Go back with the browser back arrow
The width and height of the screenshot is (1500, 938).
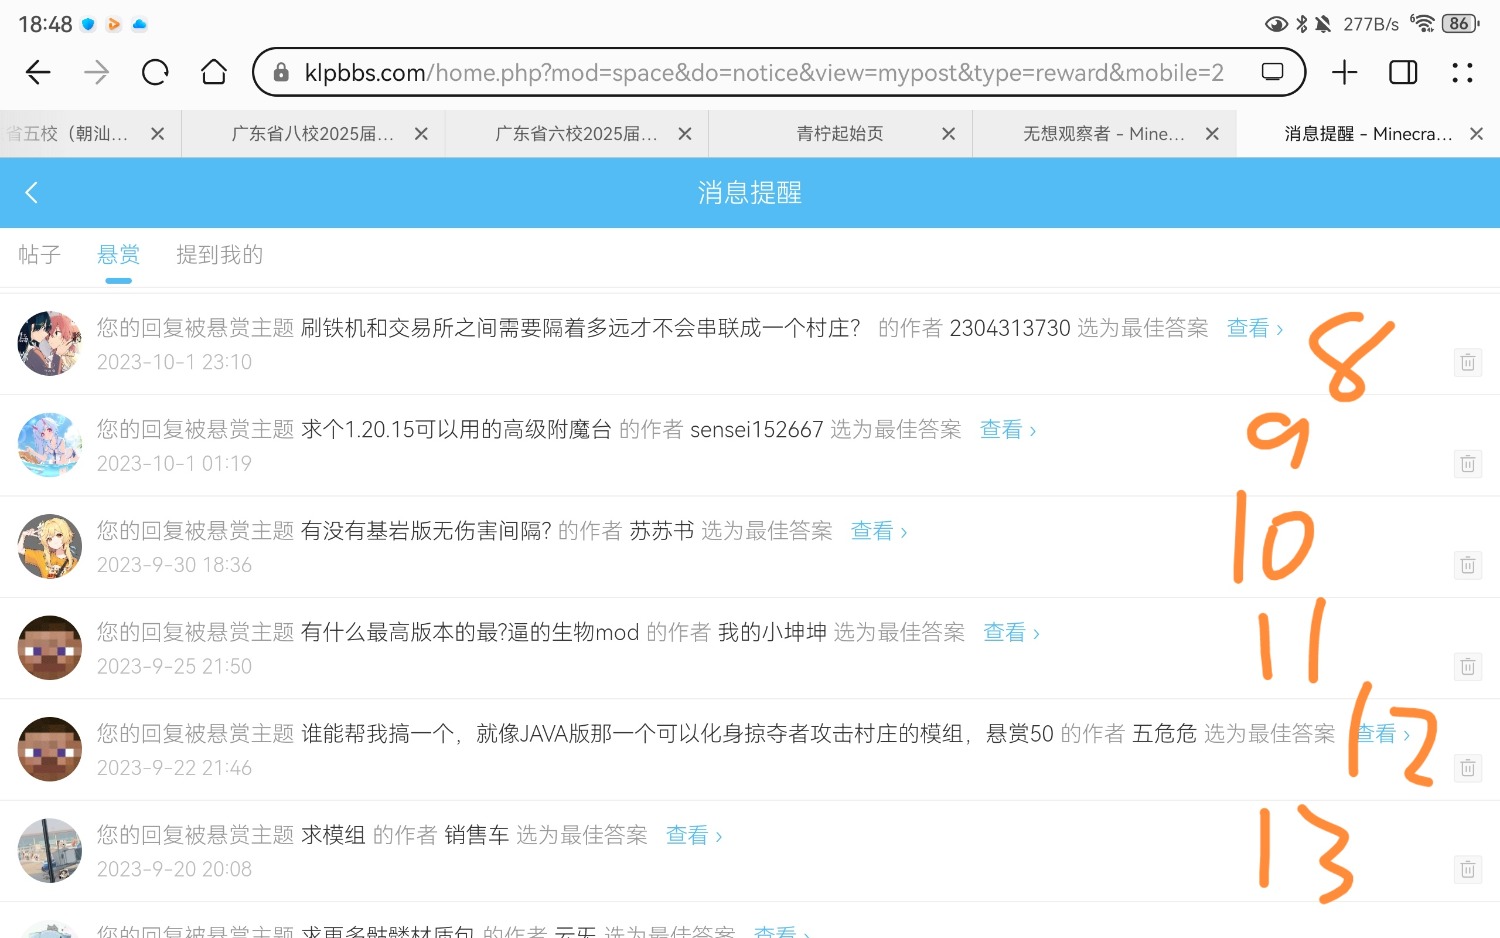pos(38,72)
